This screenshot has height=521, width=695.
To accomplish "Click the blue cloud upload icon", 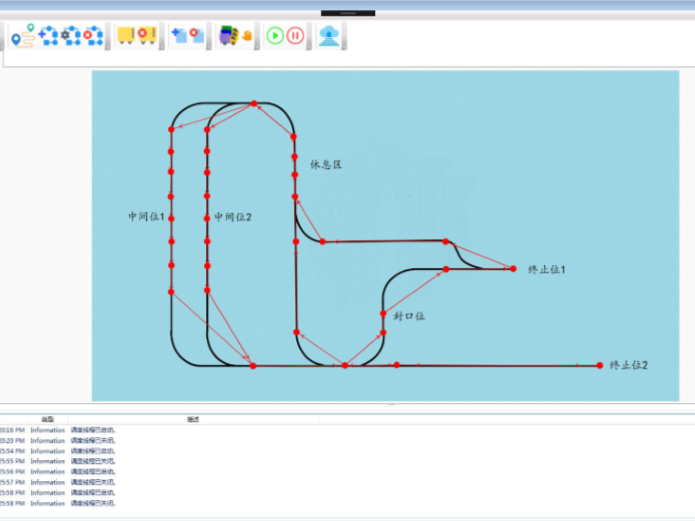I will tap(328, 35).
